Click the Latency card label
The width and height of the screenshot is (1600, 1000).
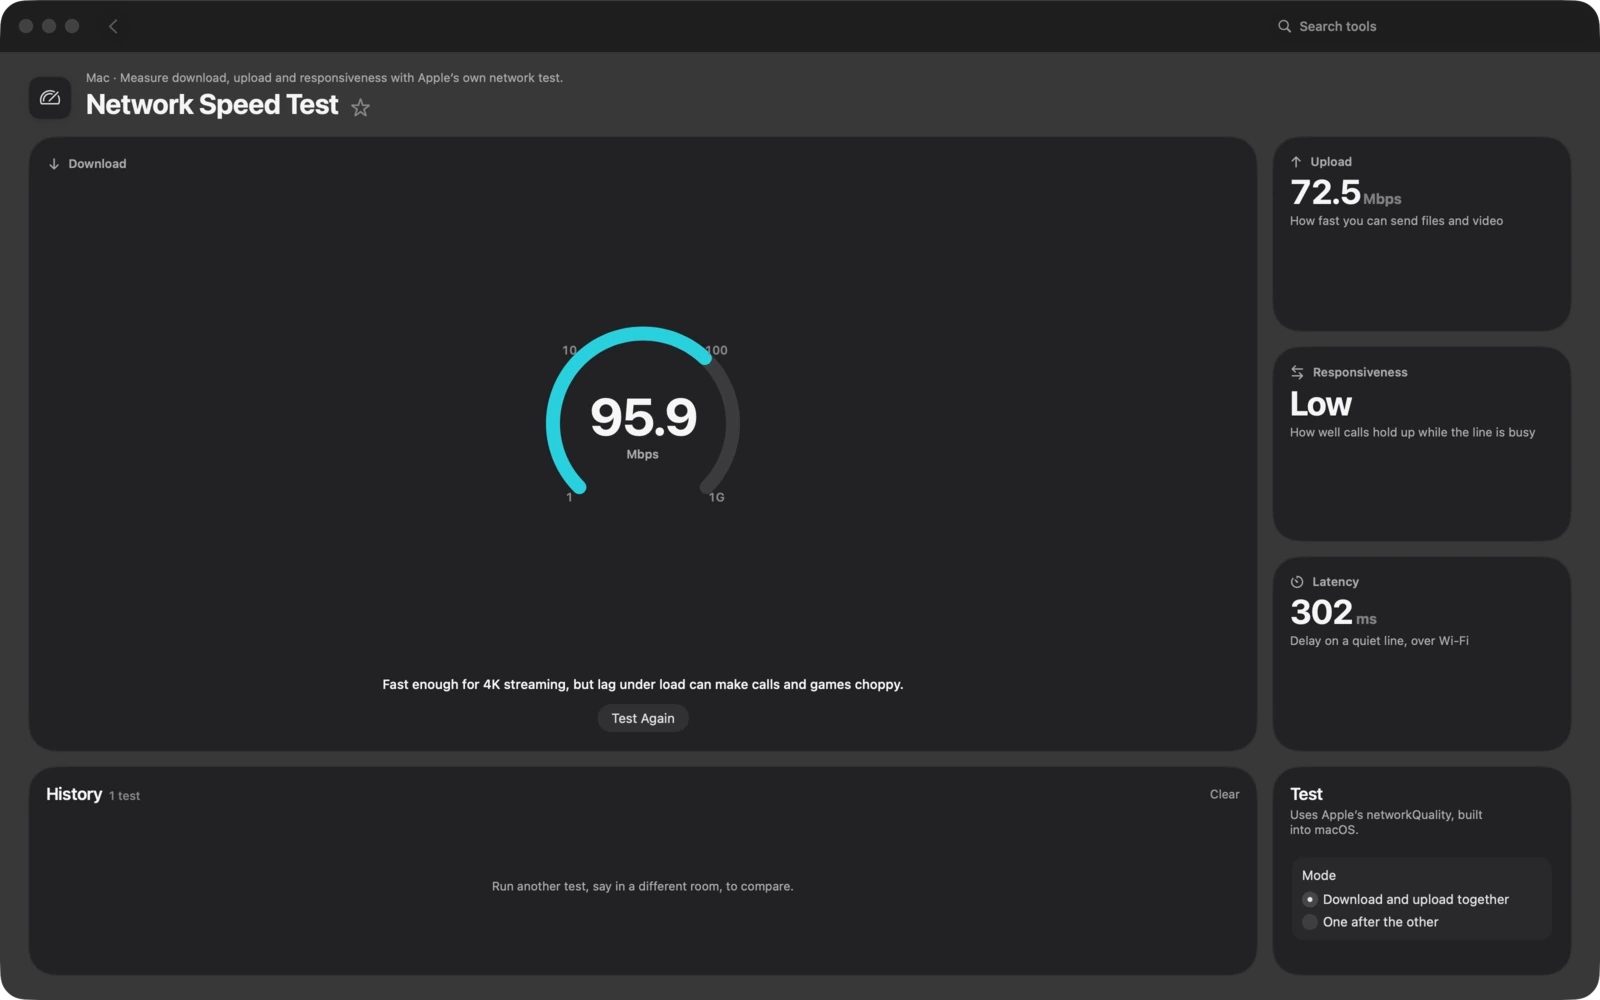[x=1335, y=582]
